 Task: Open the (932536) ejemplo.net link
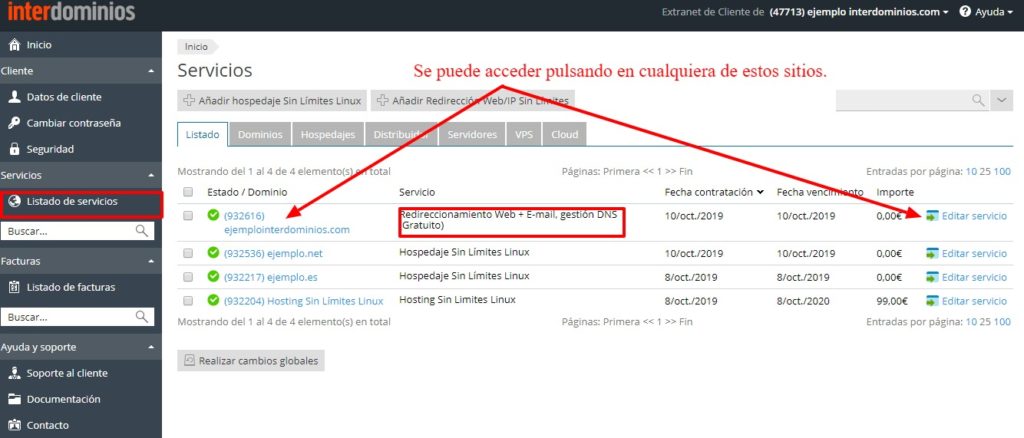[273, 253]
